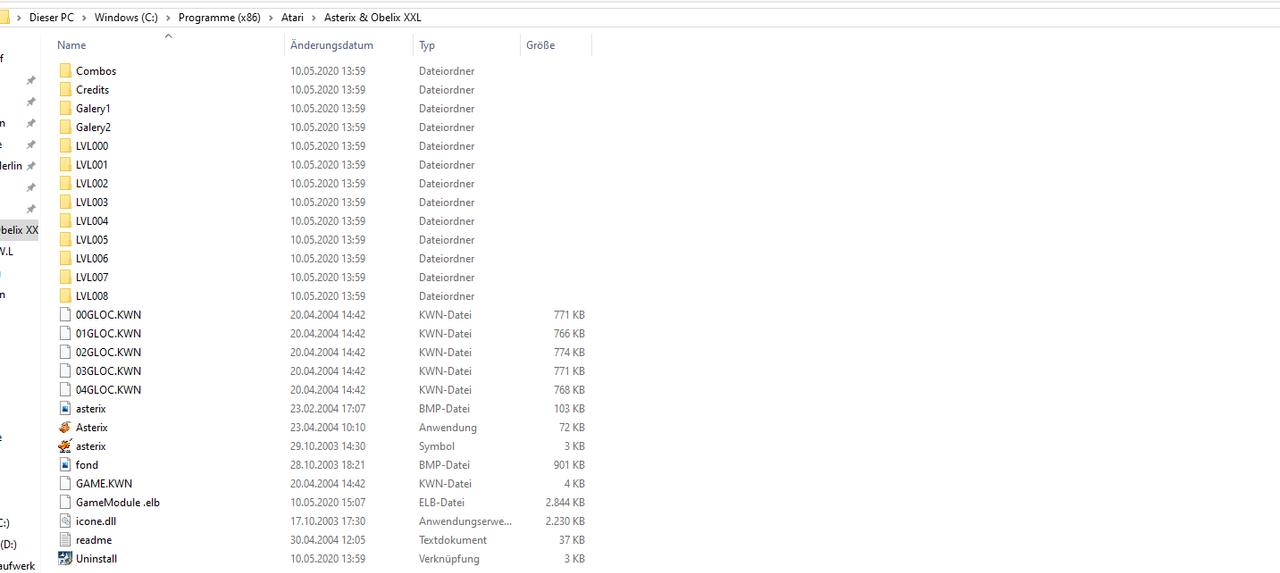Select the 03GLOC.KWN file icon

(x=65, y=371)
